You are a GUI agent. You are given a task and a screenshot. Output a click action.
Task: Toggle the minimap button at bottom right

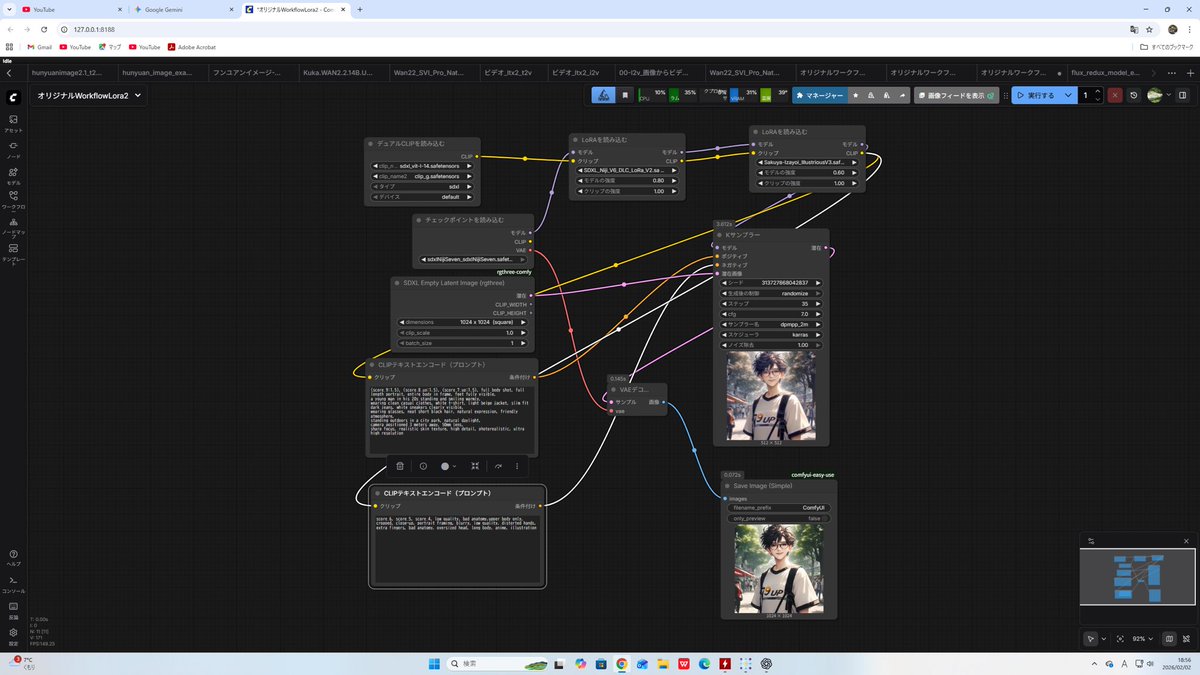tap(1169, 638)
